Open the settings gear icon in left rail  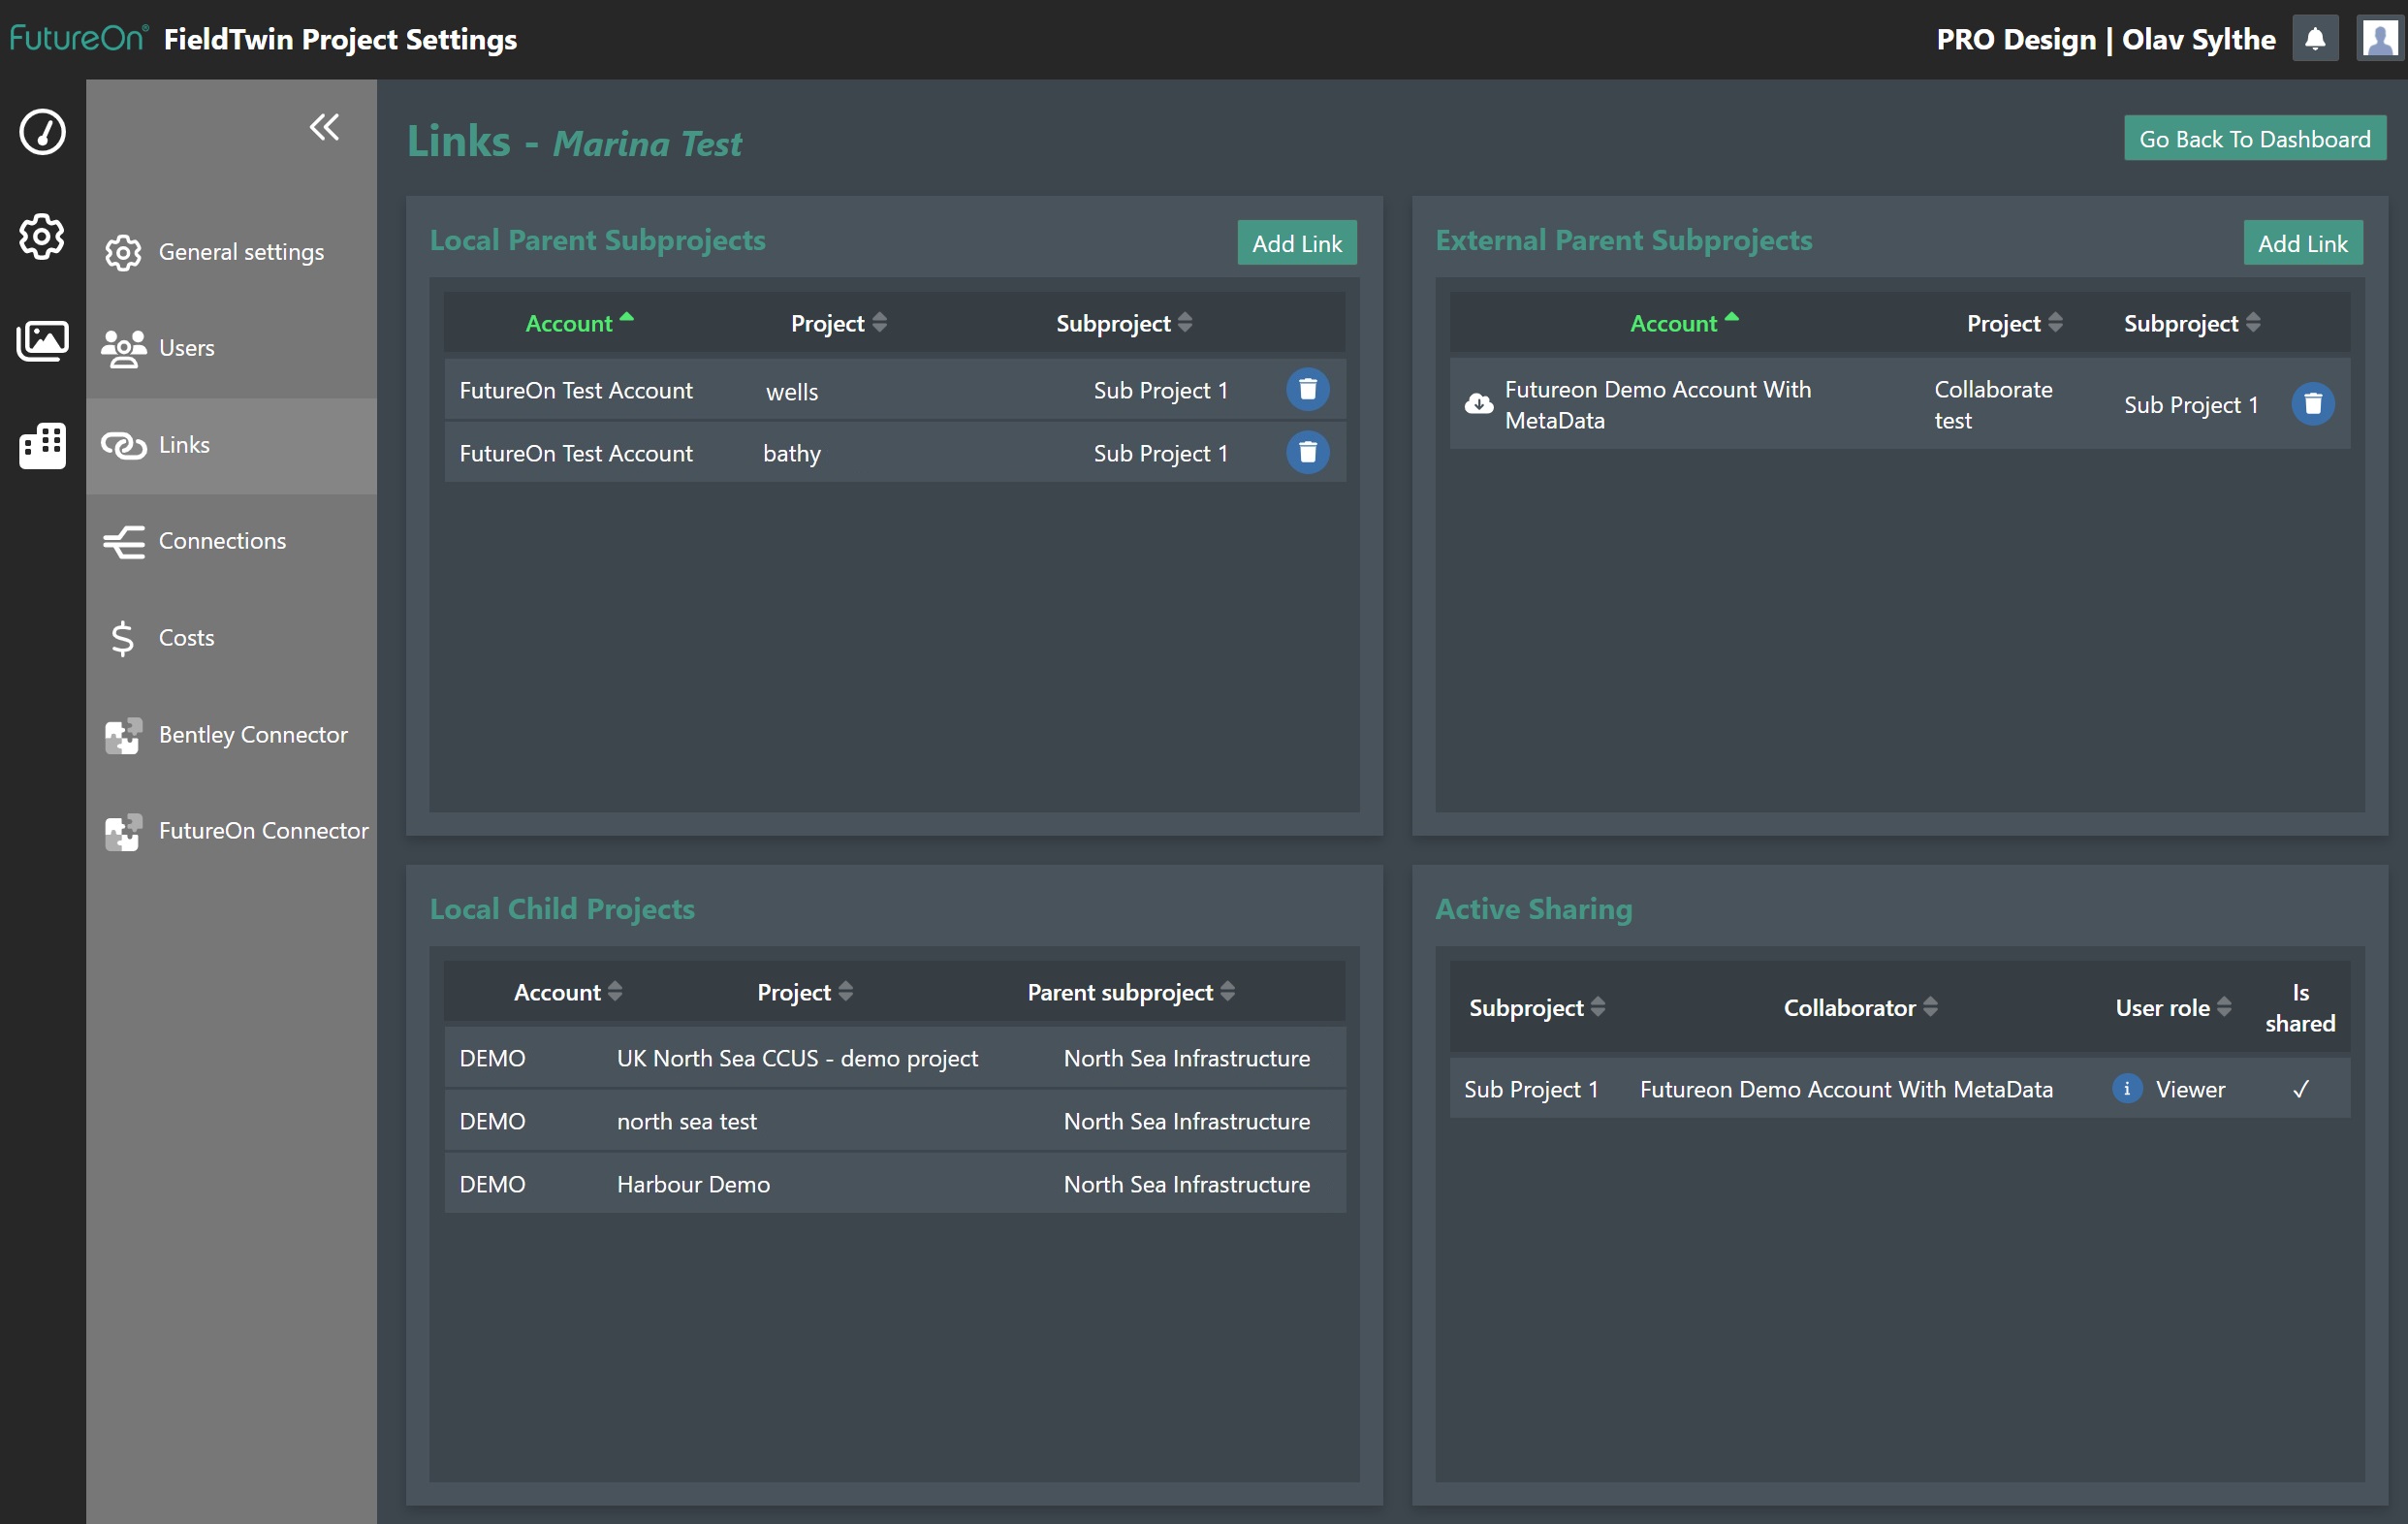(x=42, y=236)
